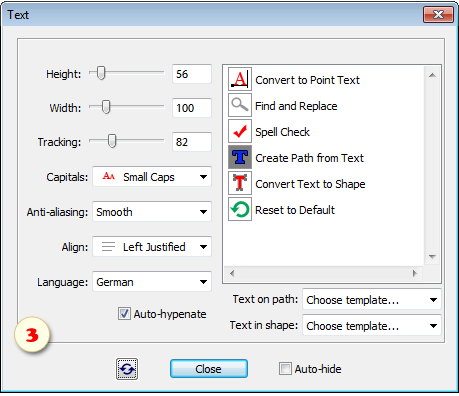Click the Convert to Point Text icon
This screenshot has height=396, width=459.
tap(240, 79)
